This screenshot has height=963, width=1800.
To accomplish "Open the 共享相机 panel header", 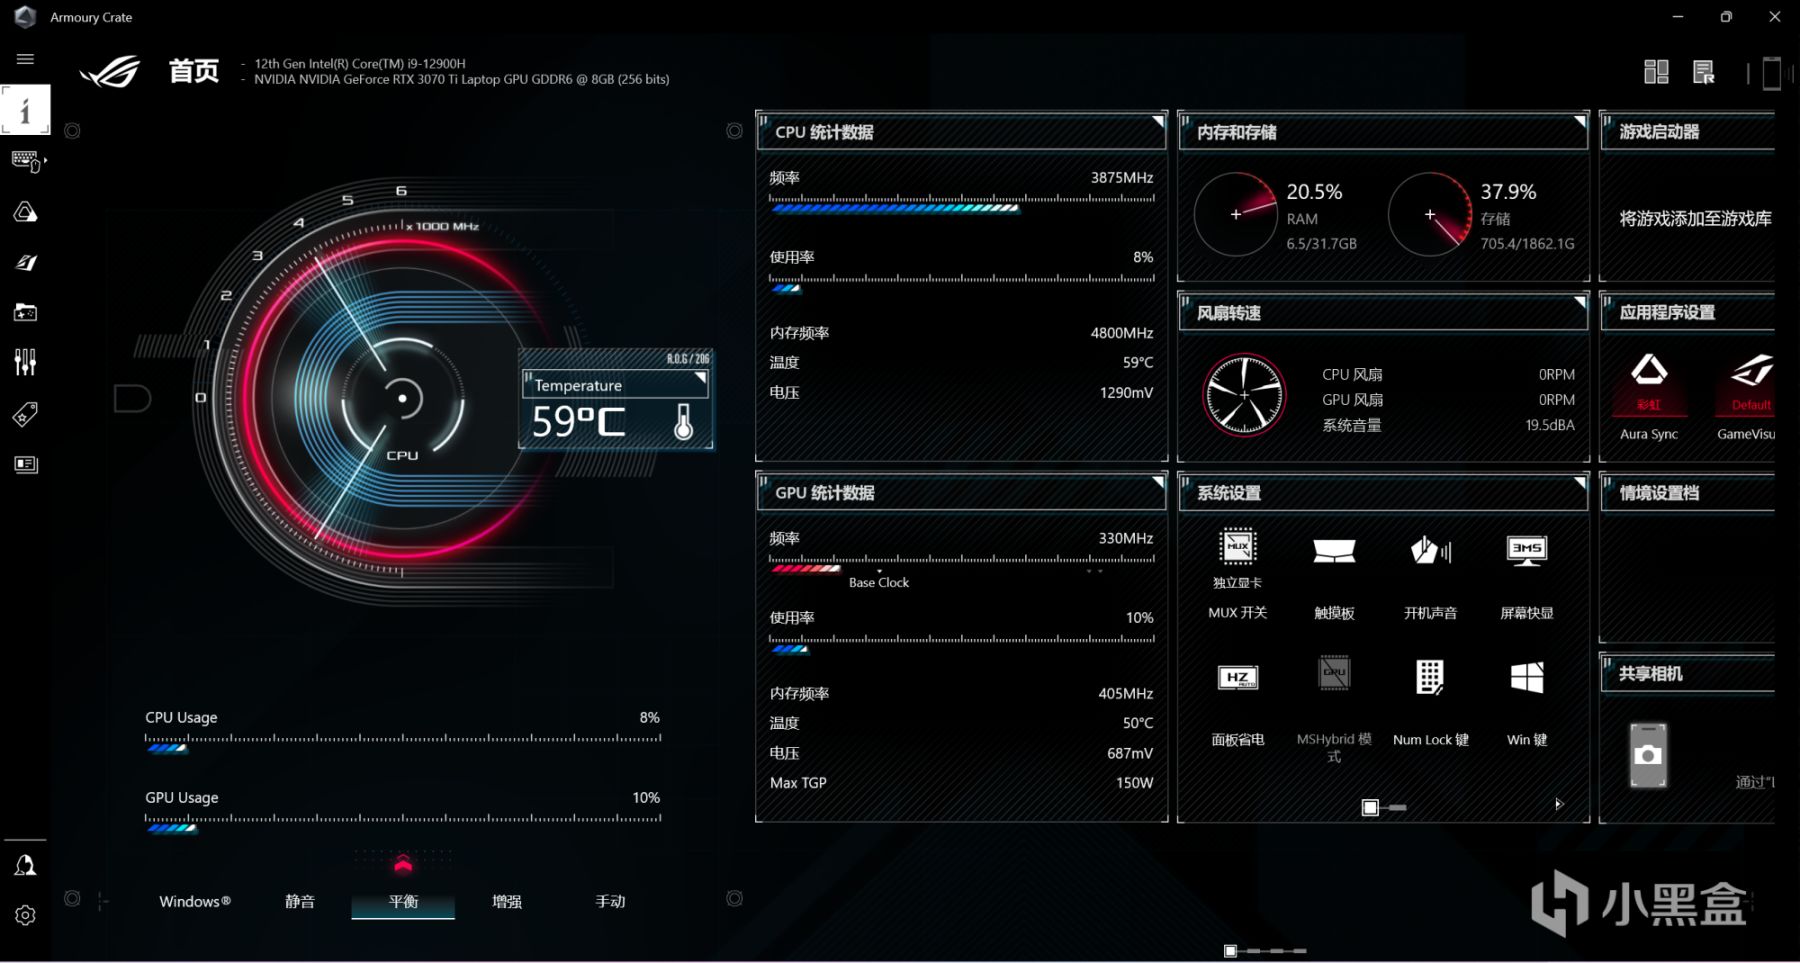I will [1687, 673].
